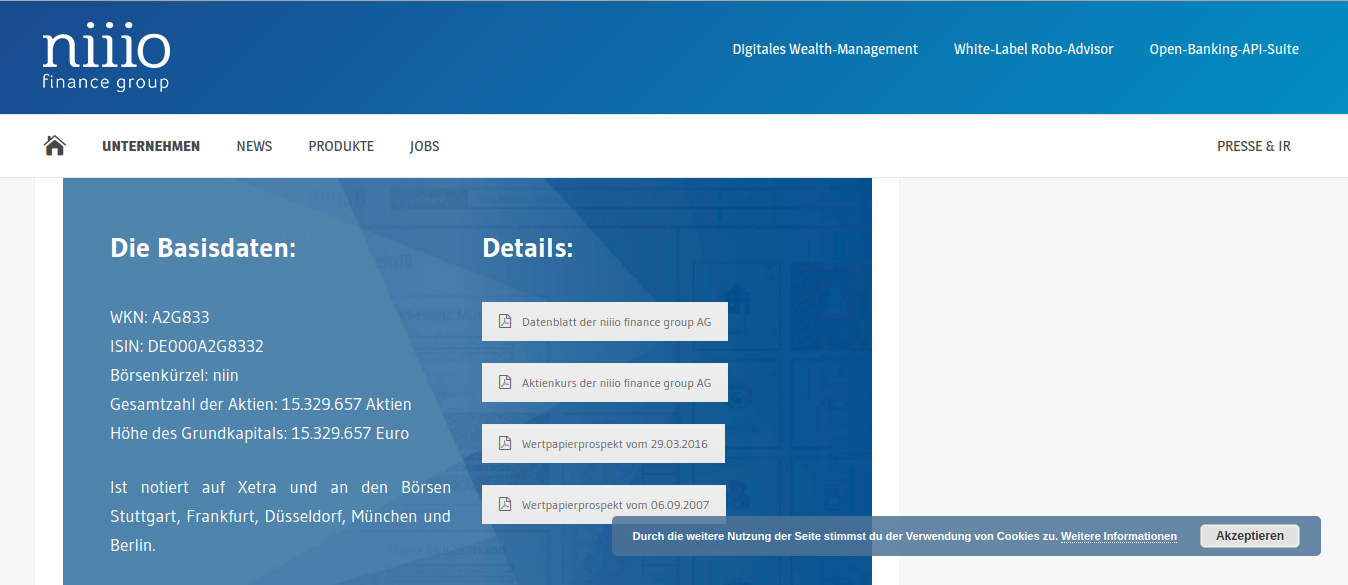This screenshot has height=585, width=1348.
Task: Select the JOBS navigation item
Action: click(x=424, y=145)
